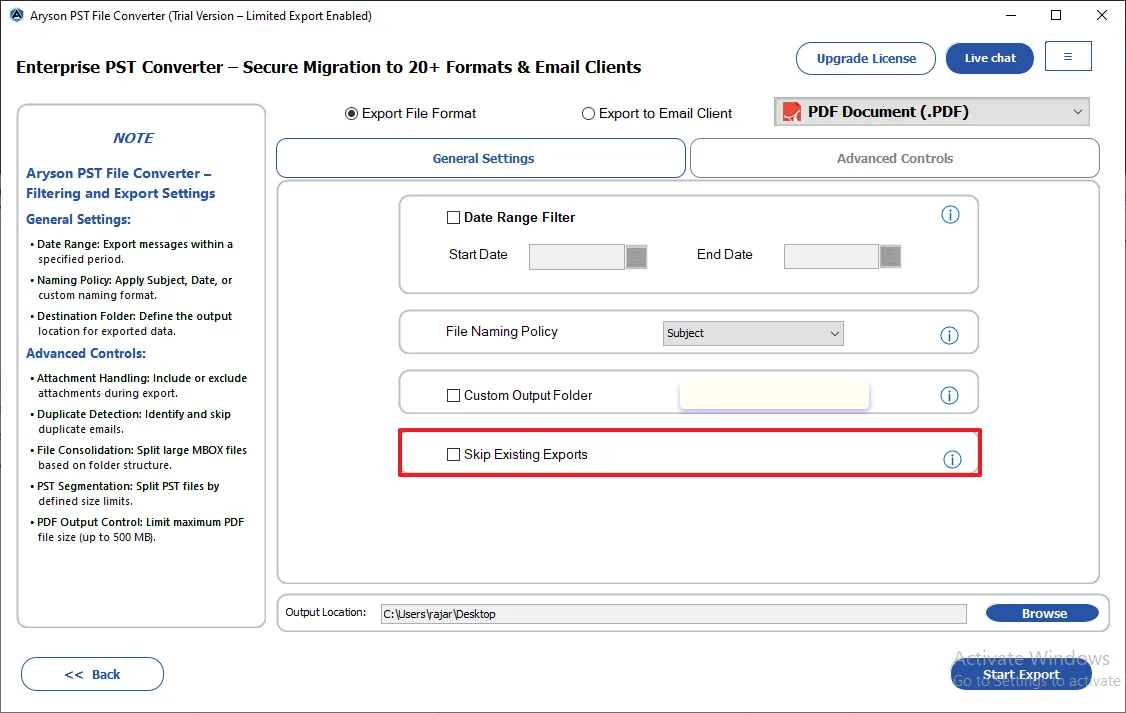
Task: Select the Export File Format radio button
Action: point(351,113)
